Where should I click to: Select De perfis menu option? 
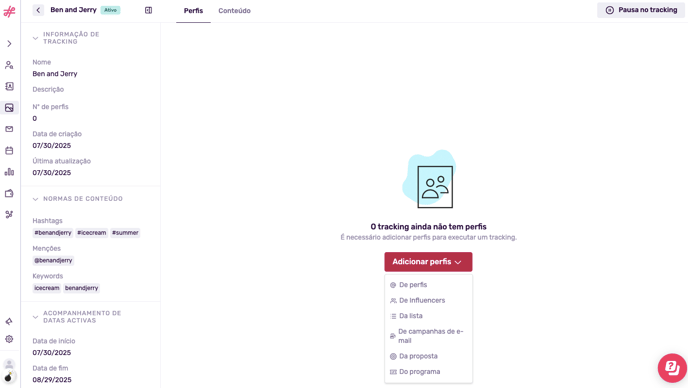point(428,285)
